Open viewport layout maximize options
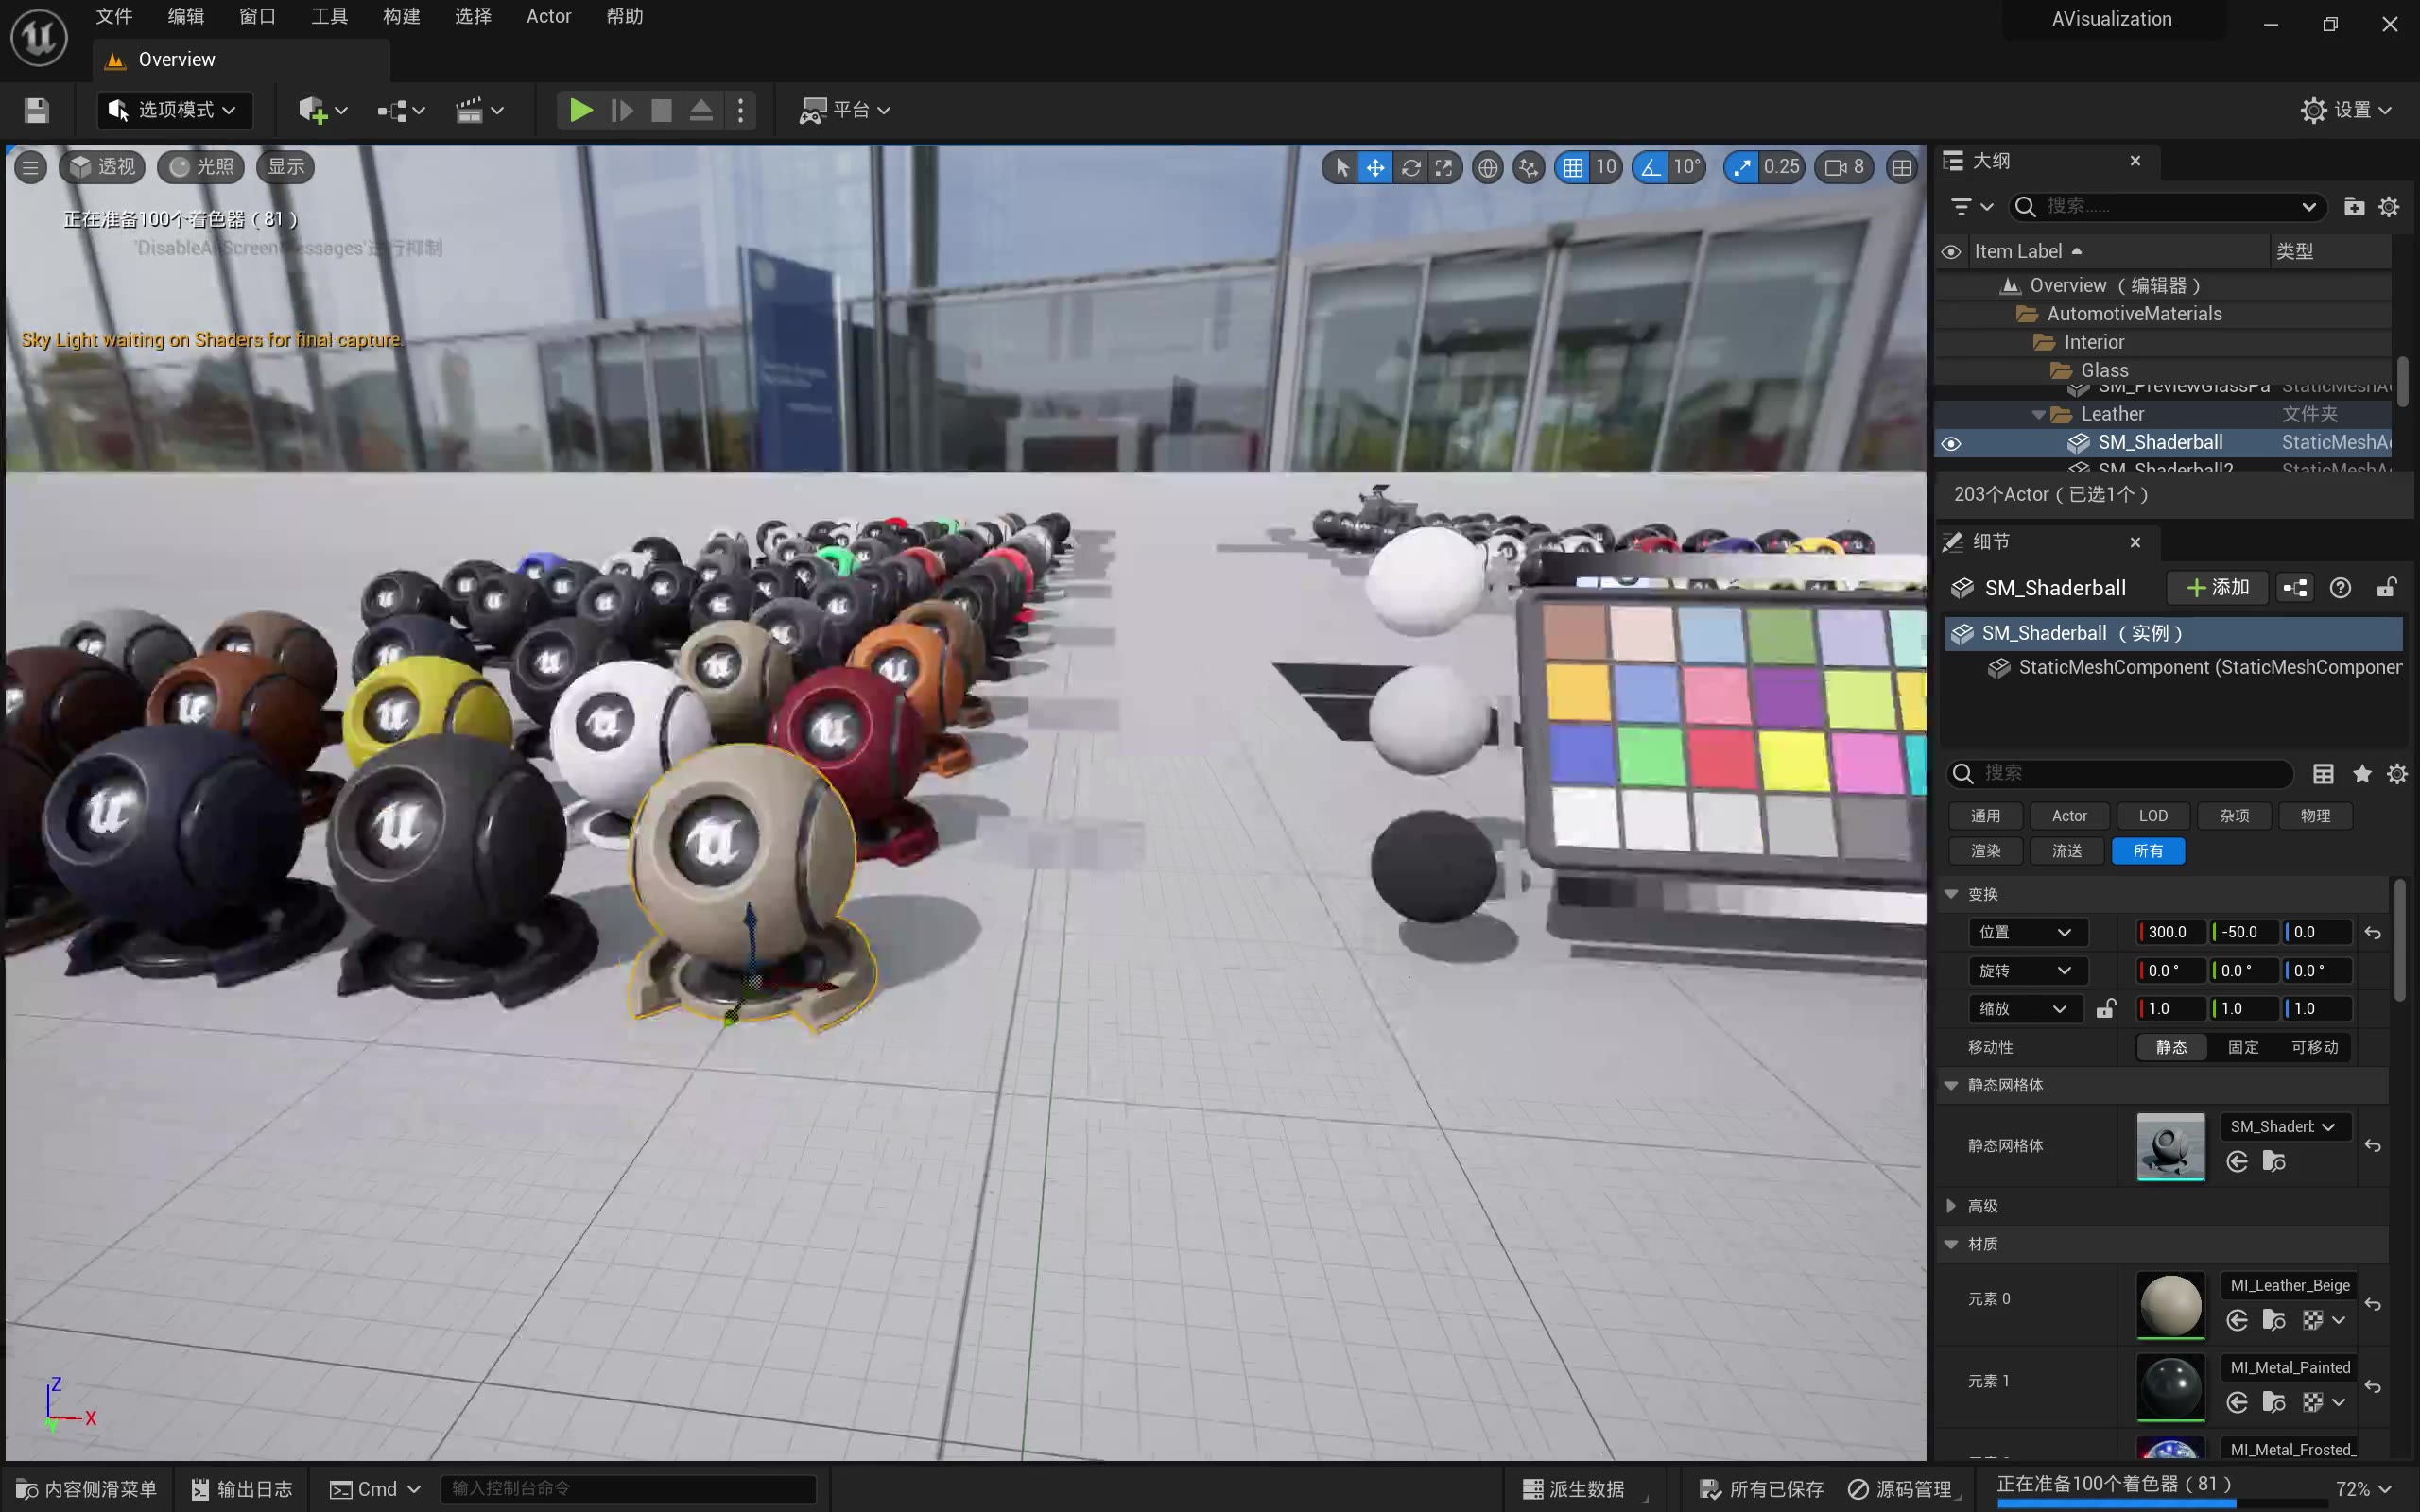 point(1902,167)
